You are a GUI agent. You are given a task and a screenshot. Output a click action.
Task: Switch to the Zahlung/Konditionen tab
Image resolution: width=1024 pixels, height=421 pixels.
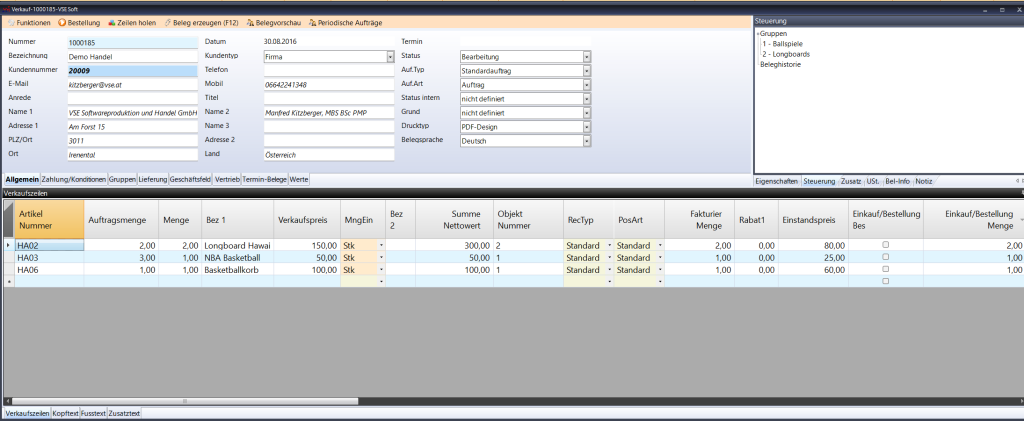(74, 179)
